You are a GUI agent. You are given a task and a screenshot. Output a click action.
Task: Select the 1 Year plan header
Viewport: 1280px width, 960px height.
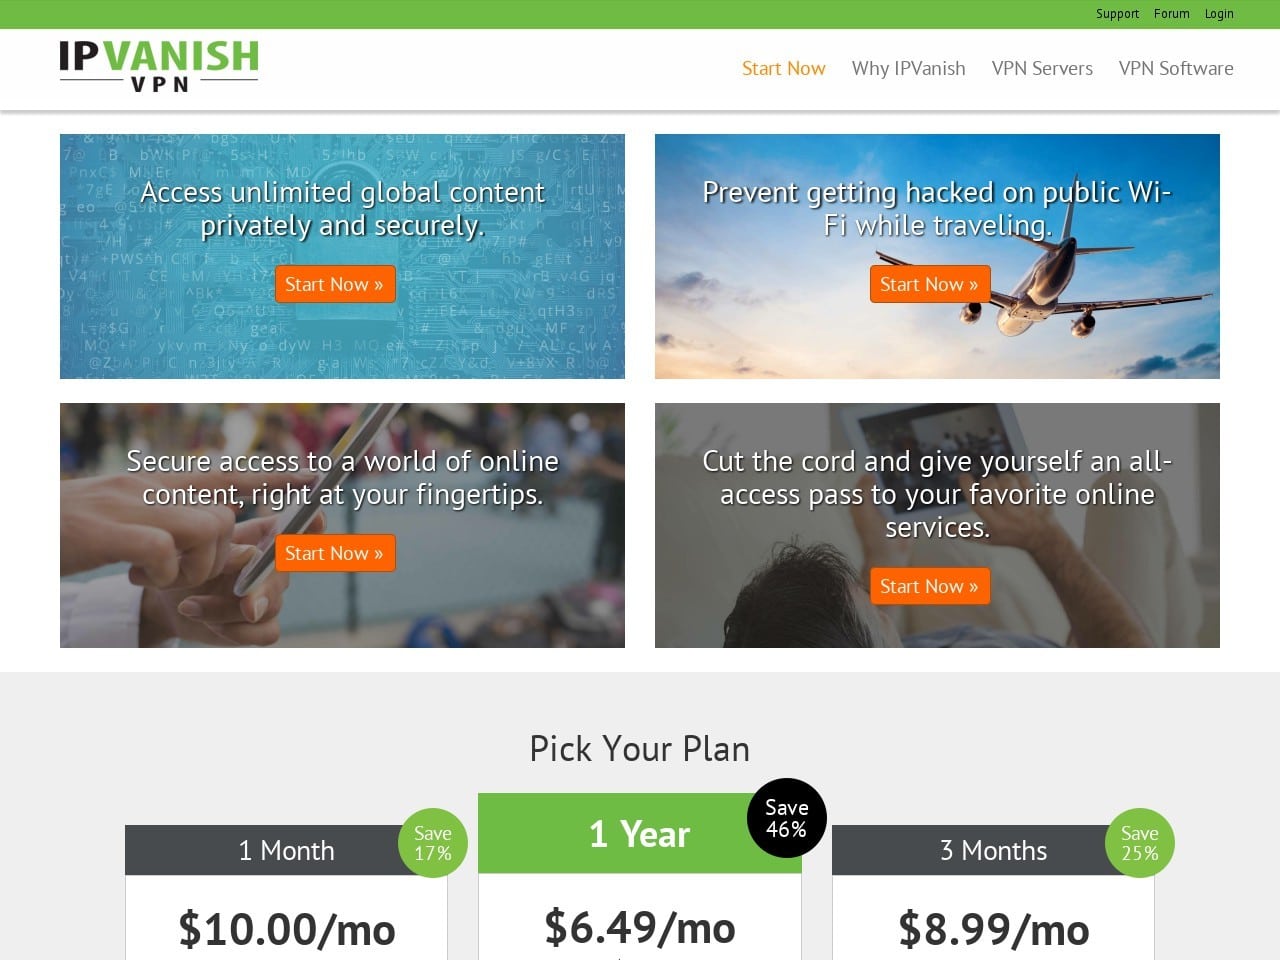click(x=640, y=833)
